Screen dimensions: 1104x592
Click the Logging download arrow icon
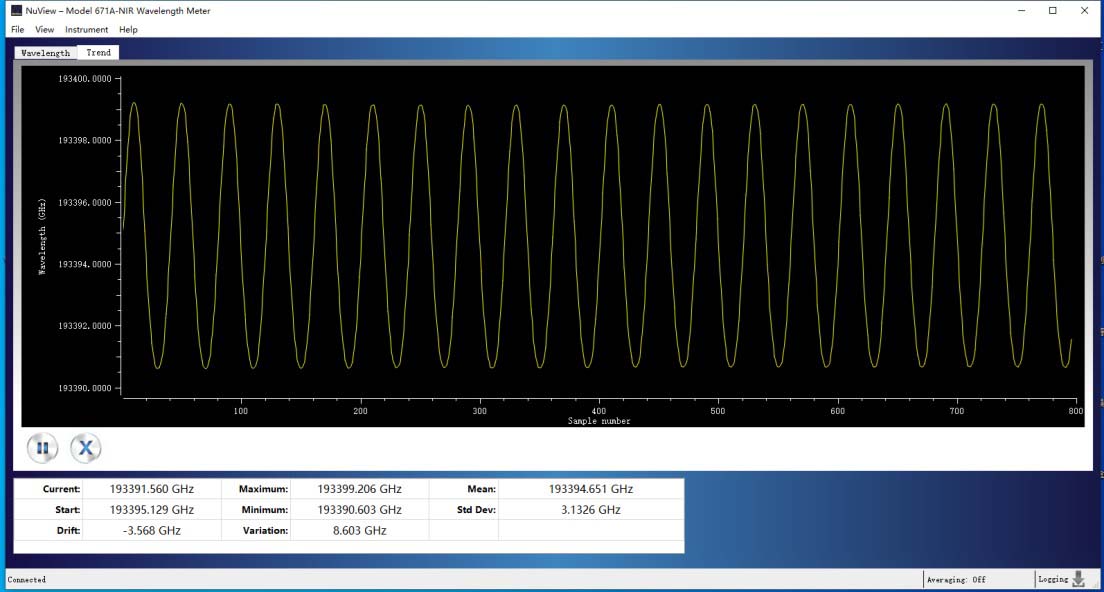pyautogui.click(x=1078, y=579)
